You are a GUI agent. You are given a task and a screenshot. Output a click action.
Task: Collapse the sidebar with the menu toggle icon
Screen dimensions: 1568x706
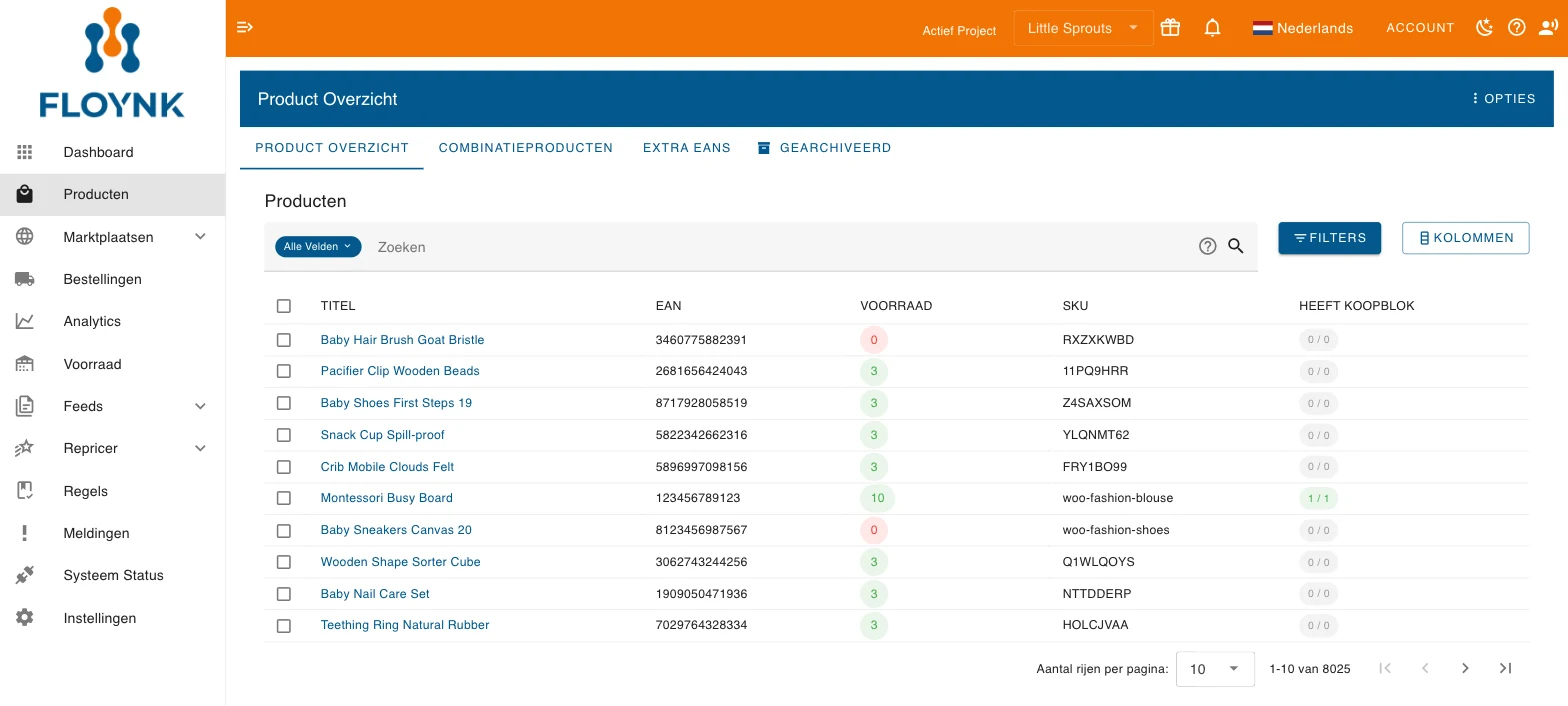coord(245,27)
